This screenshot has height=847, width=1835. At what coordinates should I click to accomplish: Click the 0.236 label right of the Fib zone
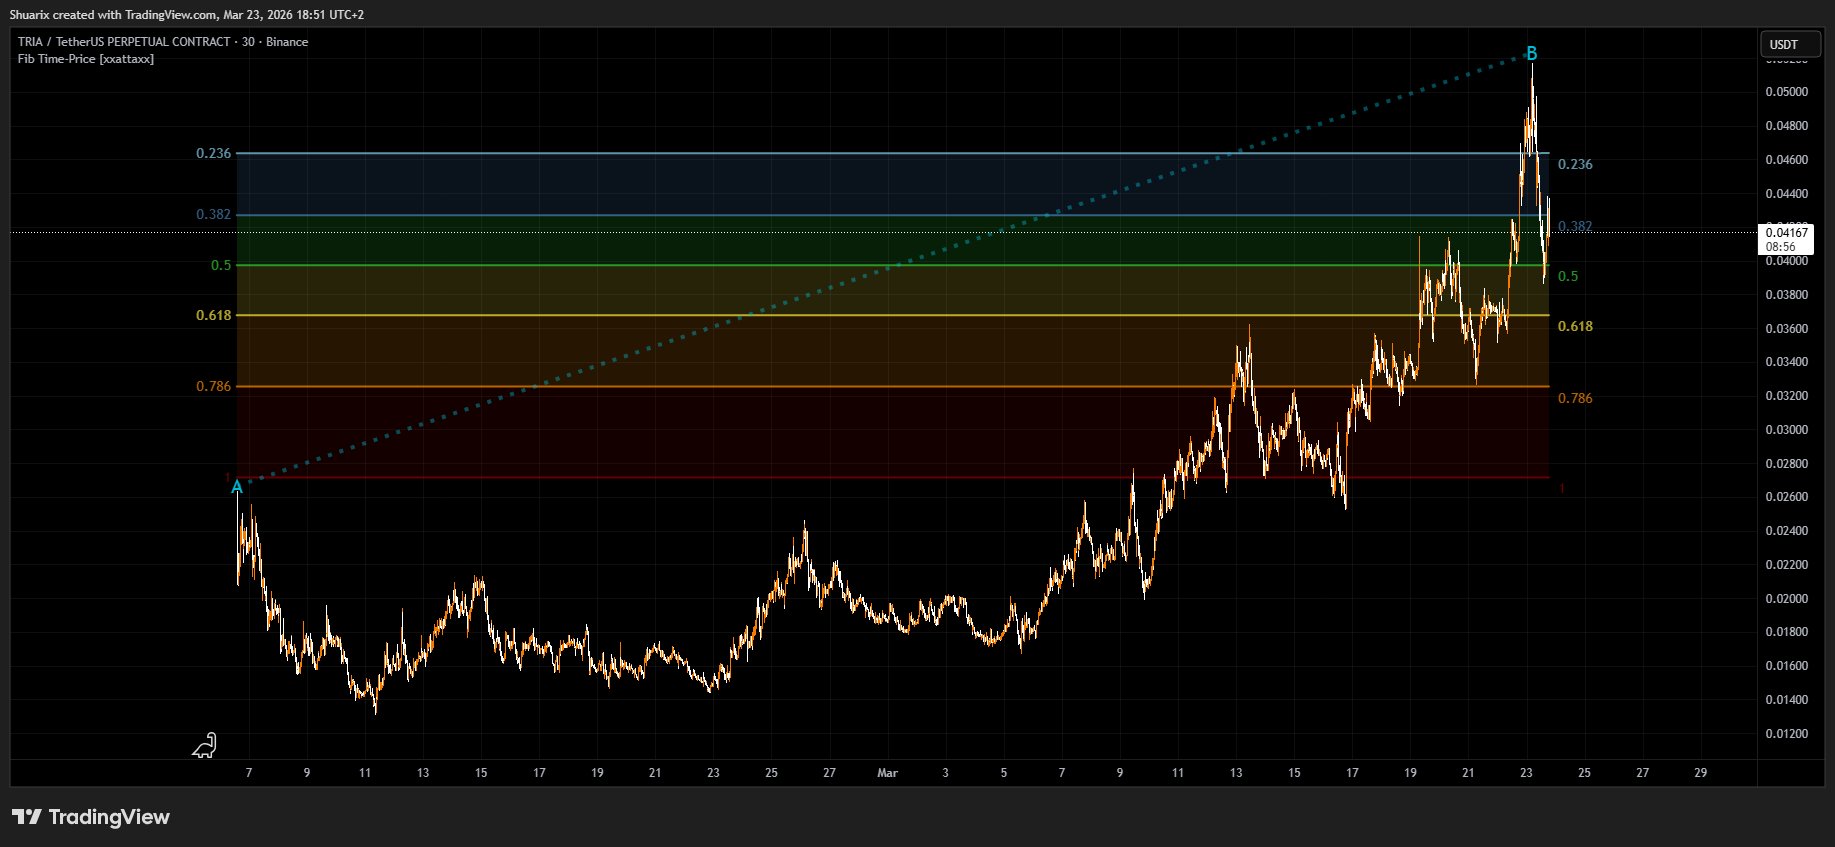(x=1575, y=164)
